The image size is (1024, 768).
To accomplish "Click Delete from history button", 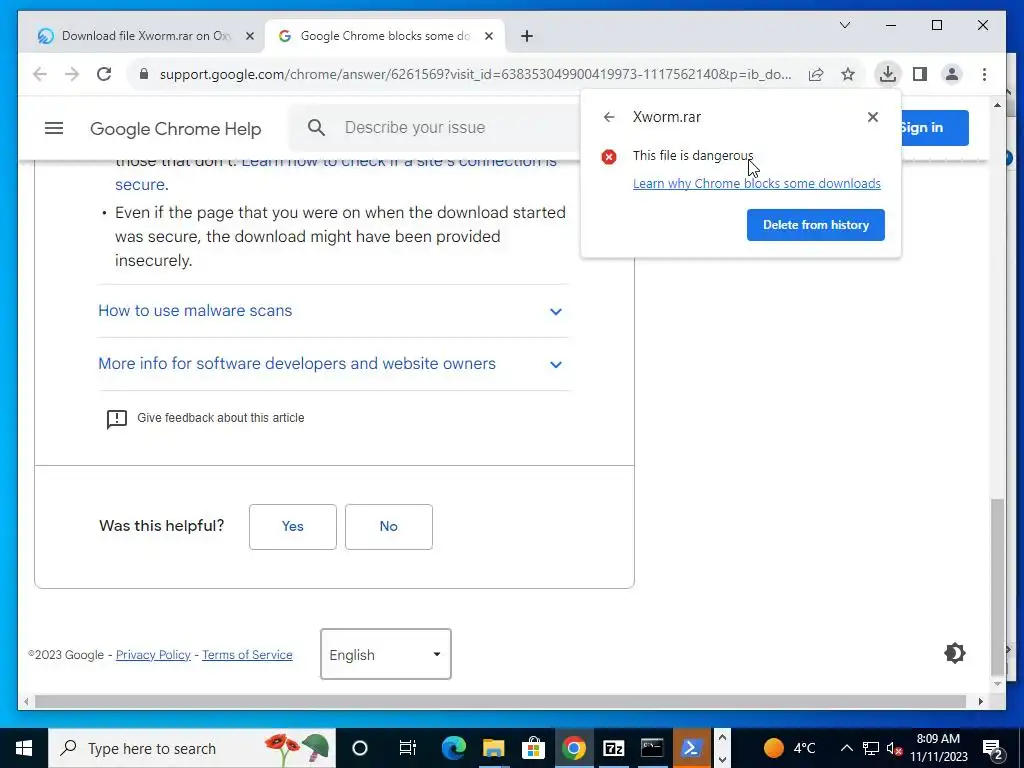I will tap(816, 225).
